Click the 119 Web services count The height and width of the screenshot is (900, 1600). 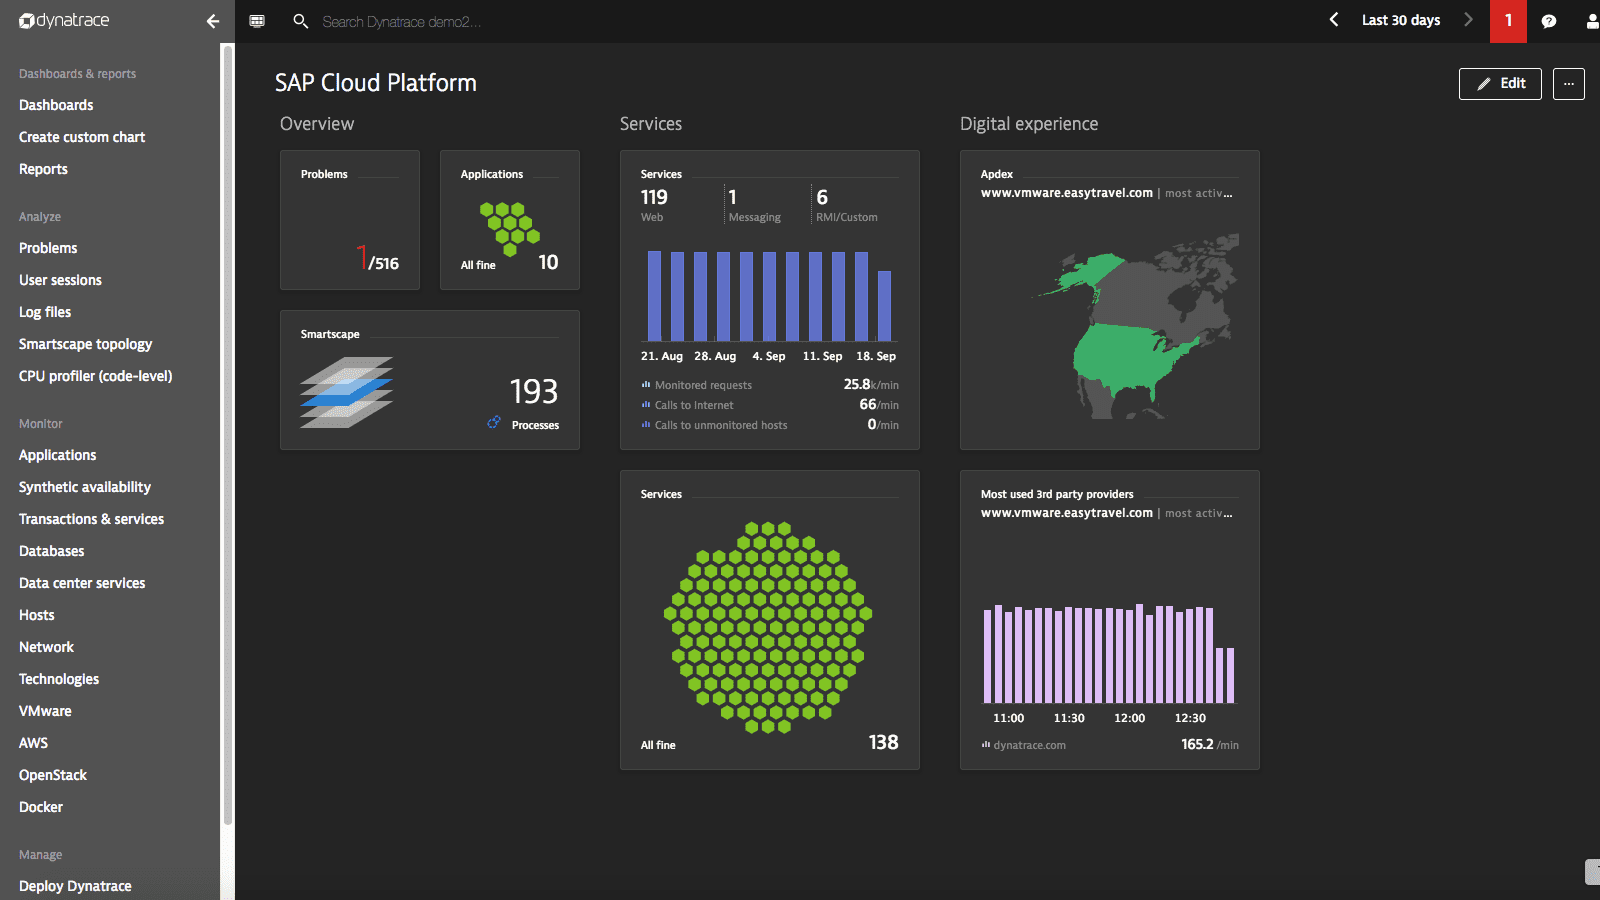tap(654, 197)
